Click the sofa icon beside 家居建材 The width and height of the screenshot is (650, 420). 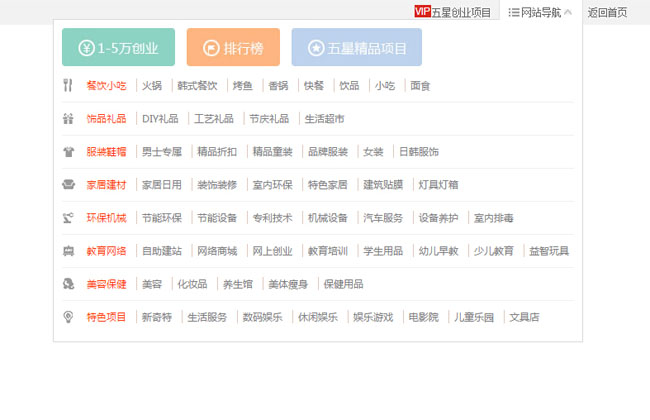tap(68, 185)
